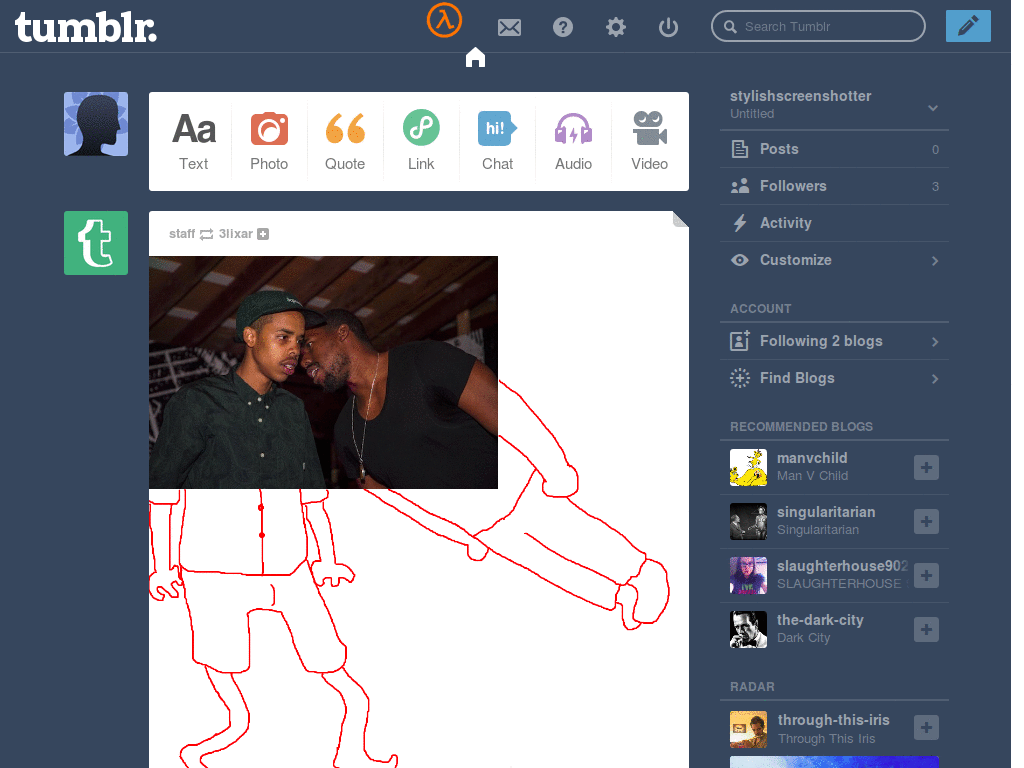
Task: Open the 3lixar blog link
Action: click(x=235, y=234)
